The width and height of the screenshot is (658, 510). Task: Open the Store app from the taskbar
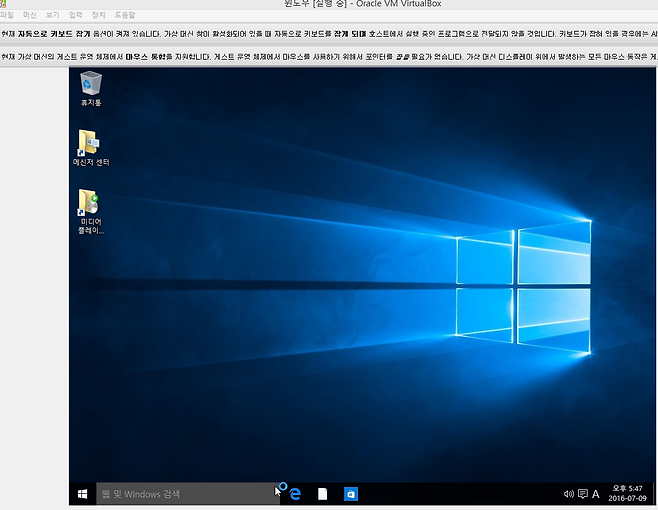[350, 494]
